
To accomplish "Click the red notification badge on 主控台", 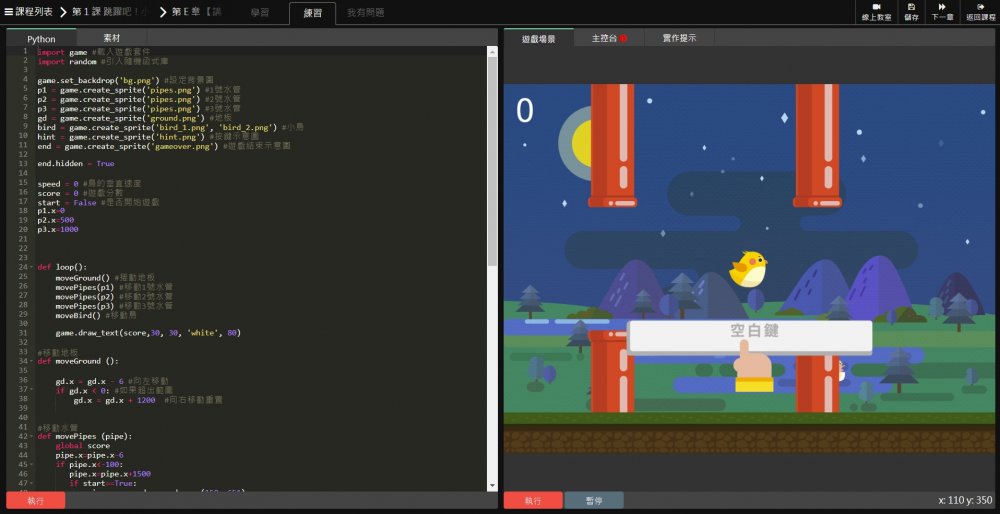I will coord(623,39).
